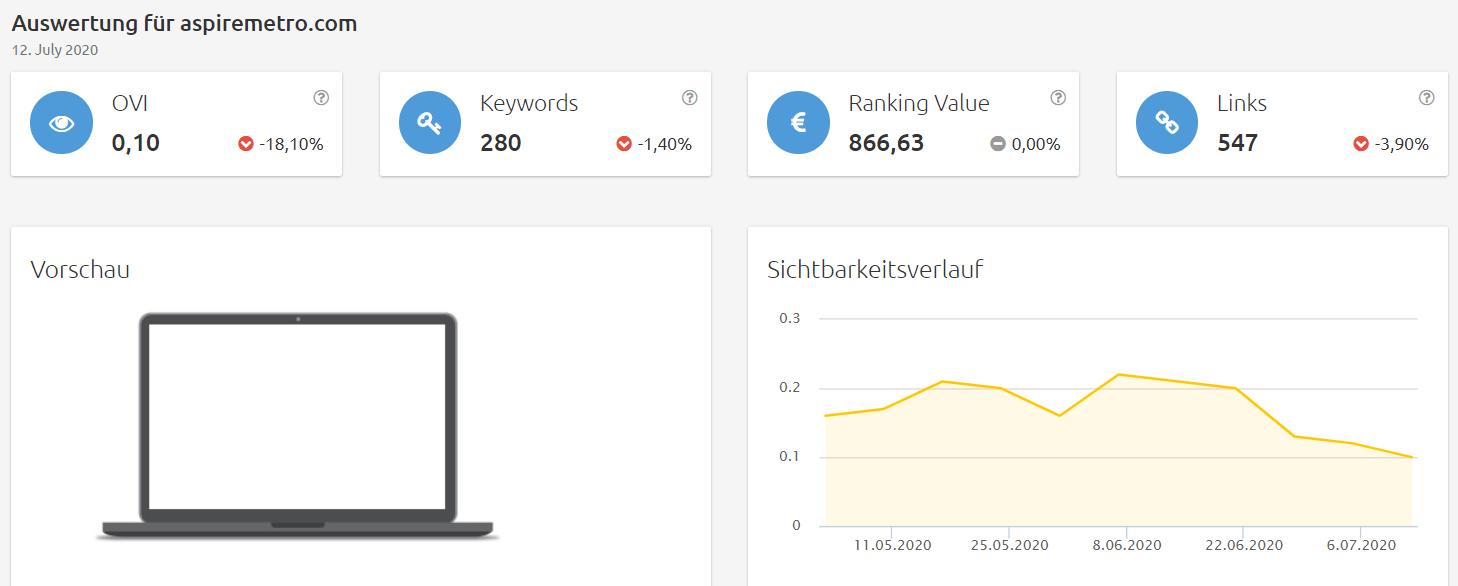1458x586 pixels.
Task: Select the laptop preview thumbnail
Action: pyautogui.click(x=298, y=427)
